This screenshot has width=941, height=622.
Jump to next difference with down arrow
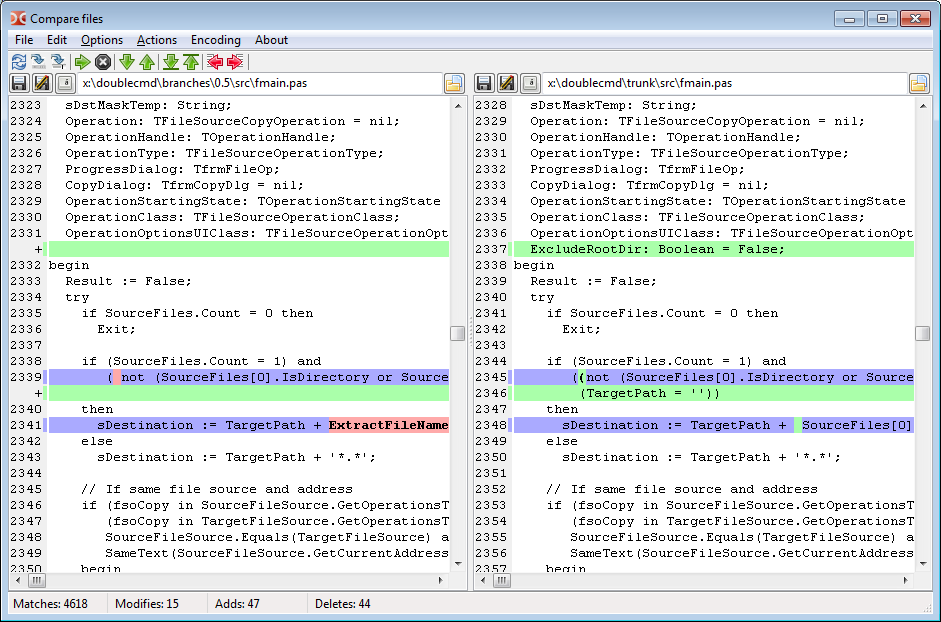point(127,62)
